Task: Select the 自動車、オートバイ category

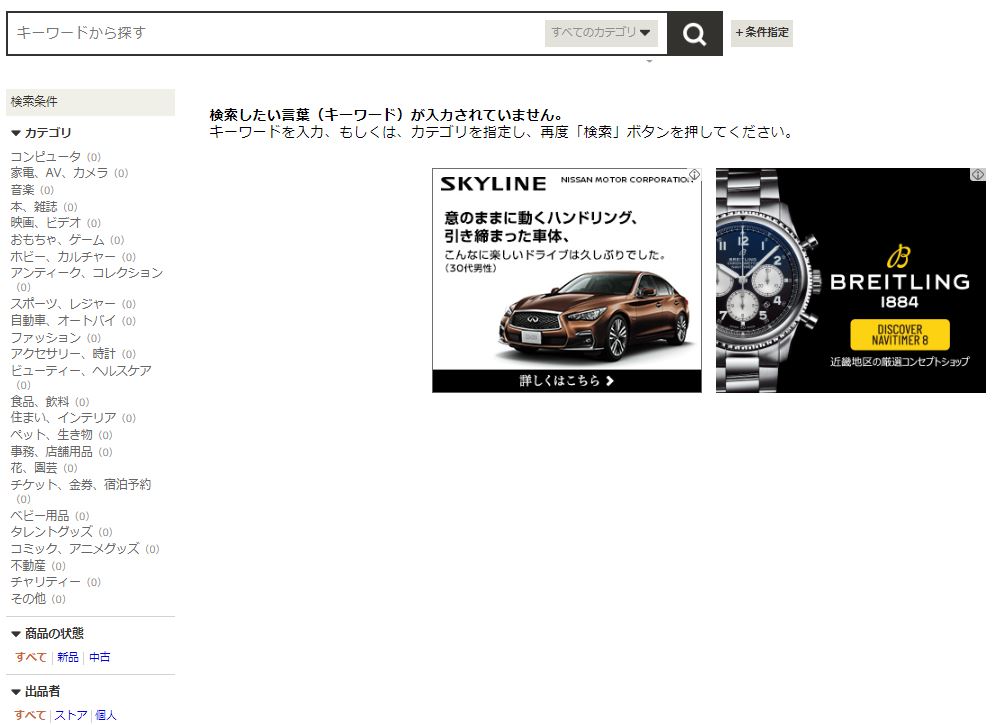Action: [63, 320]
